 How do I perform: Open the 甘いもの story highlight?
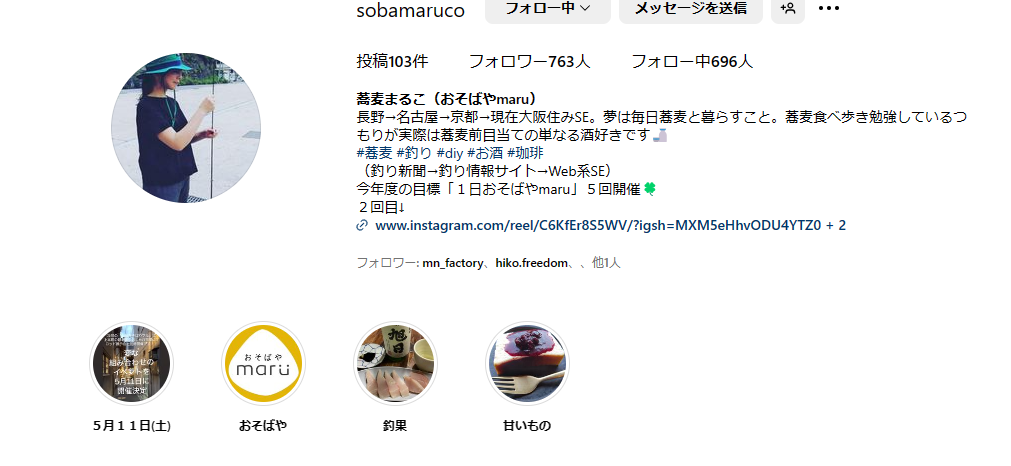[x=527, y=364]
